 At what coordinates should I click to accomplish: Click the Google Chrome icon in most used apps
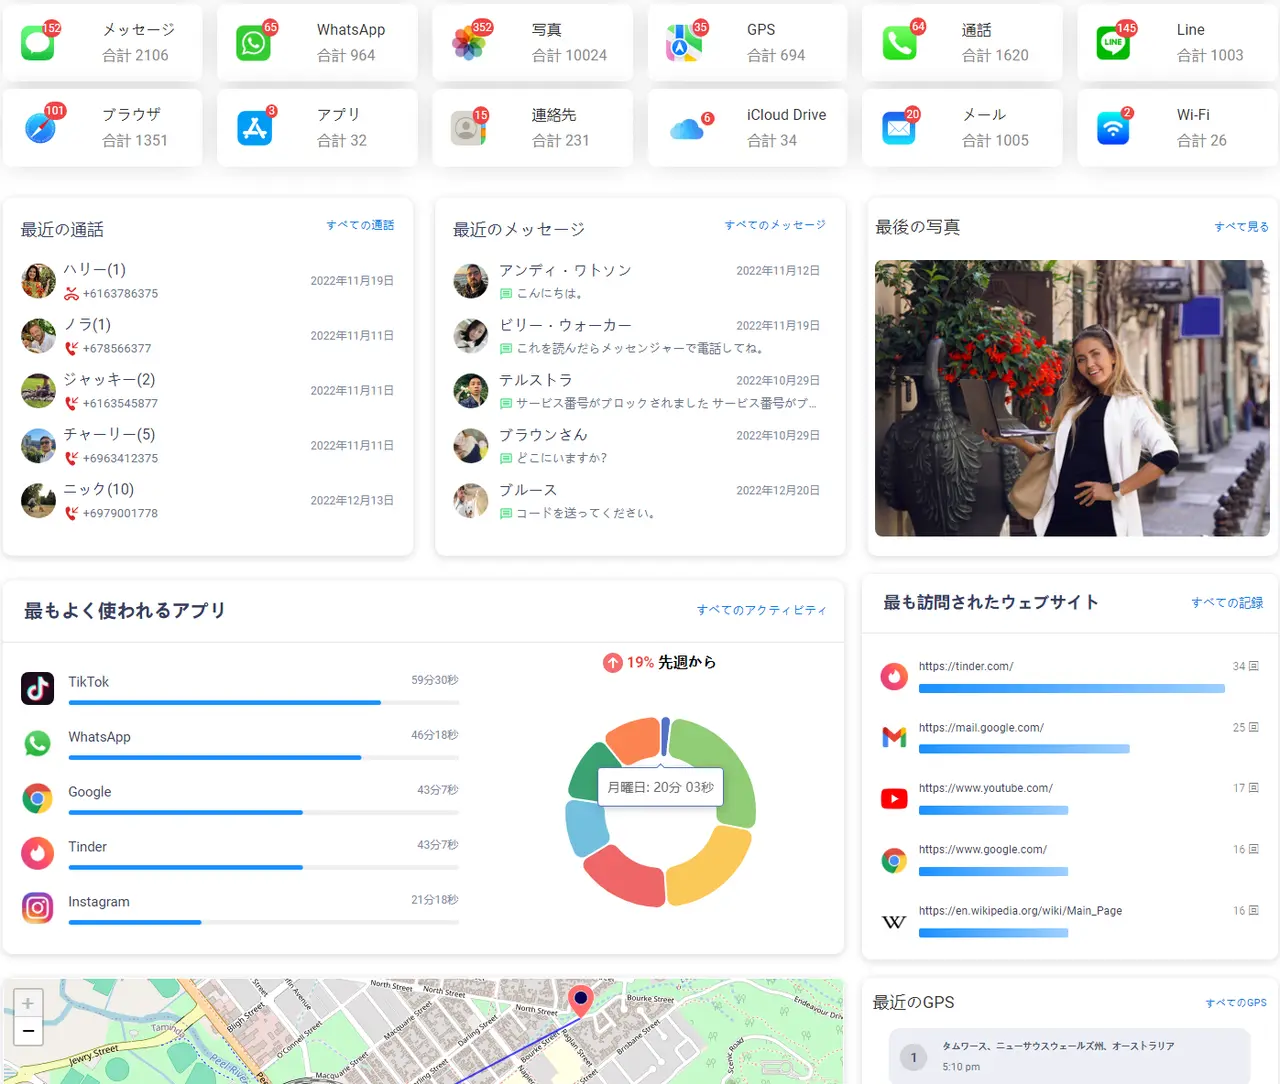coord(38,798)
